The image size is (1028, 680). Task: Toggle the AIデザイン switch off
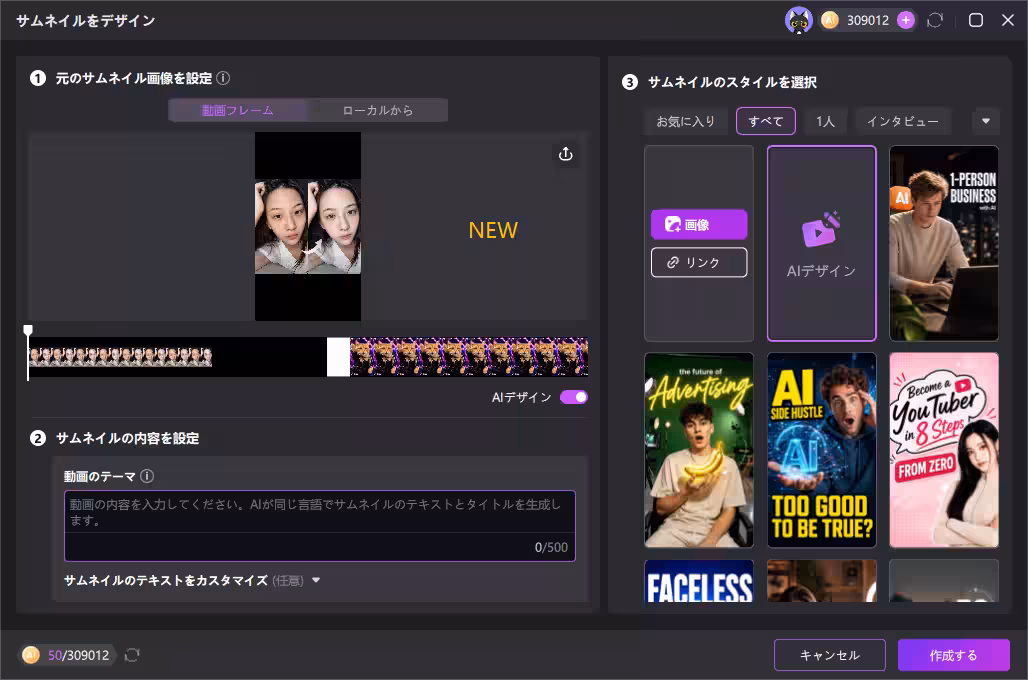pyautogui.click(x=574, y=397)
